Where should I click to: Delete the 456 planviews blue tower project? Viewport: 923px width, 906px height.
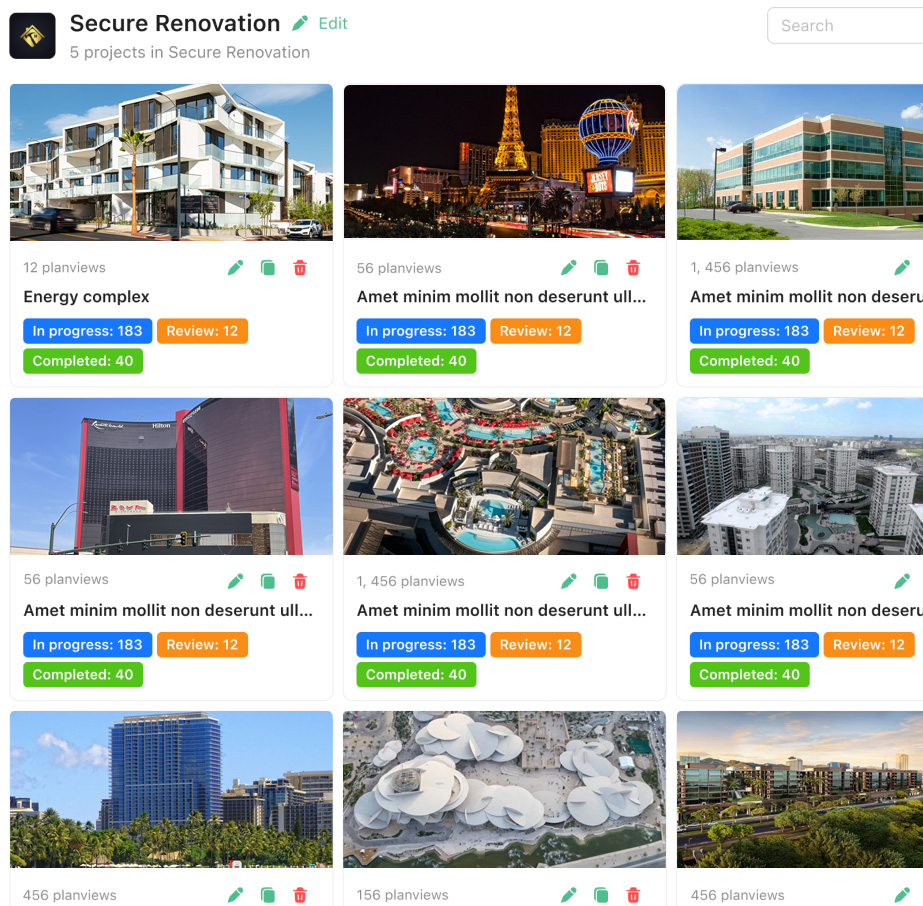click(300, 895)
